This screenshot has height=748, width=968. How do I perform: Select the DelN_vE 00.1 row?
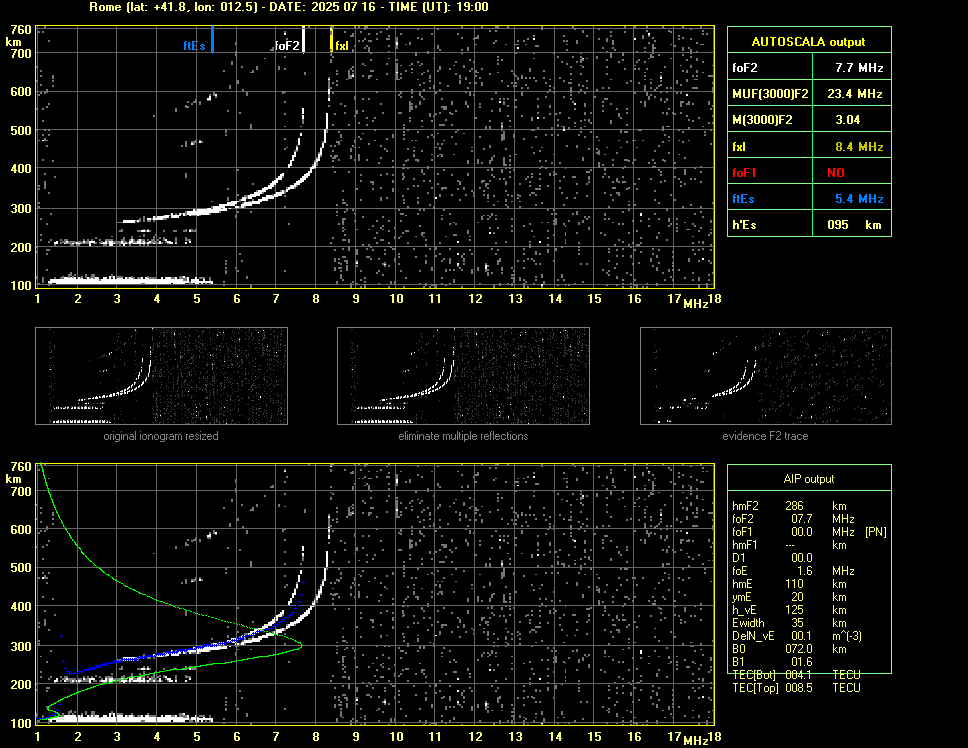click(x=797, y=636)
